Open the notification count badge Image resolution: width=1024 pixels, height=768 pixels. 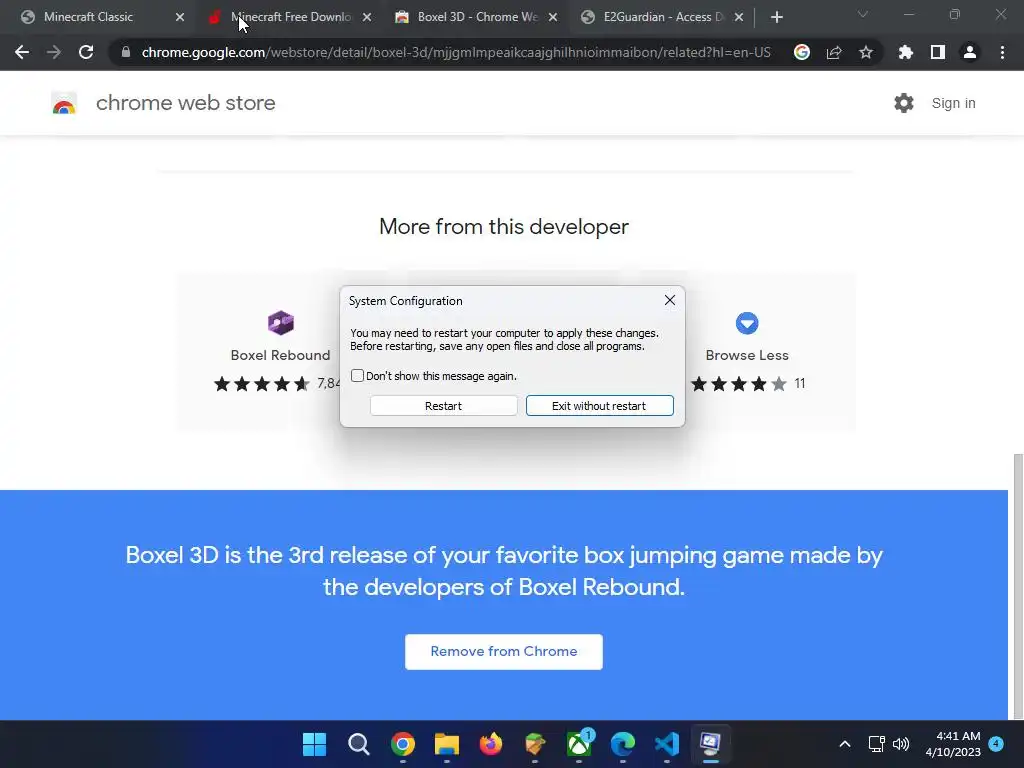(996, 744)
